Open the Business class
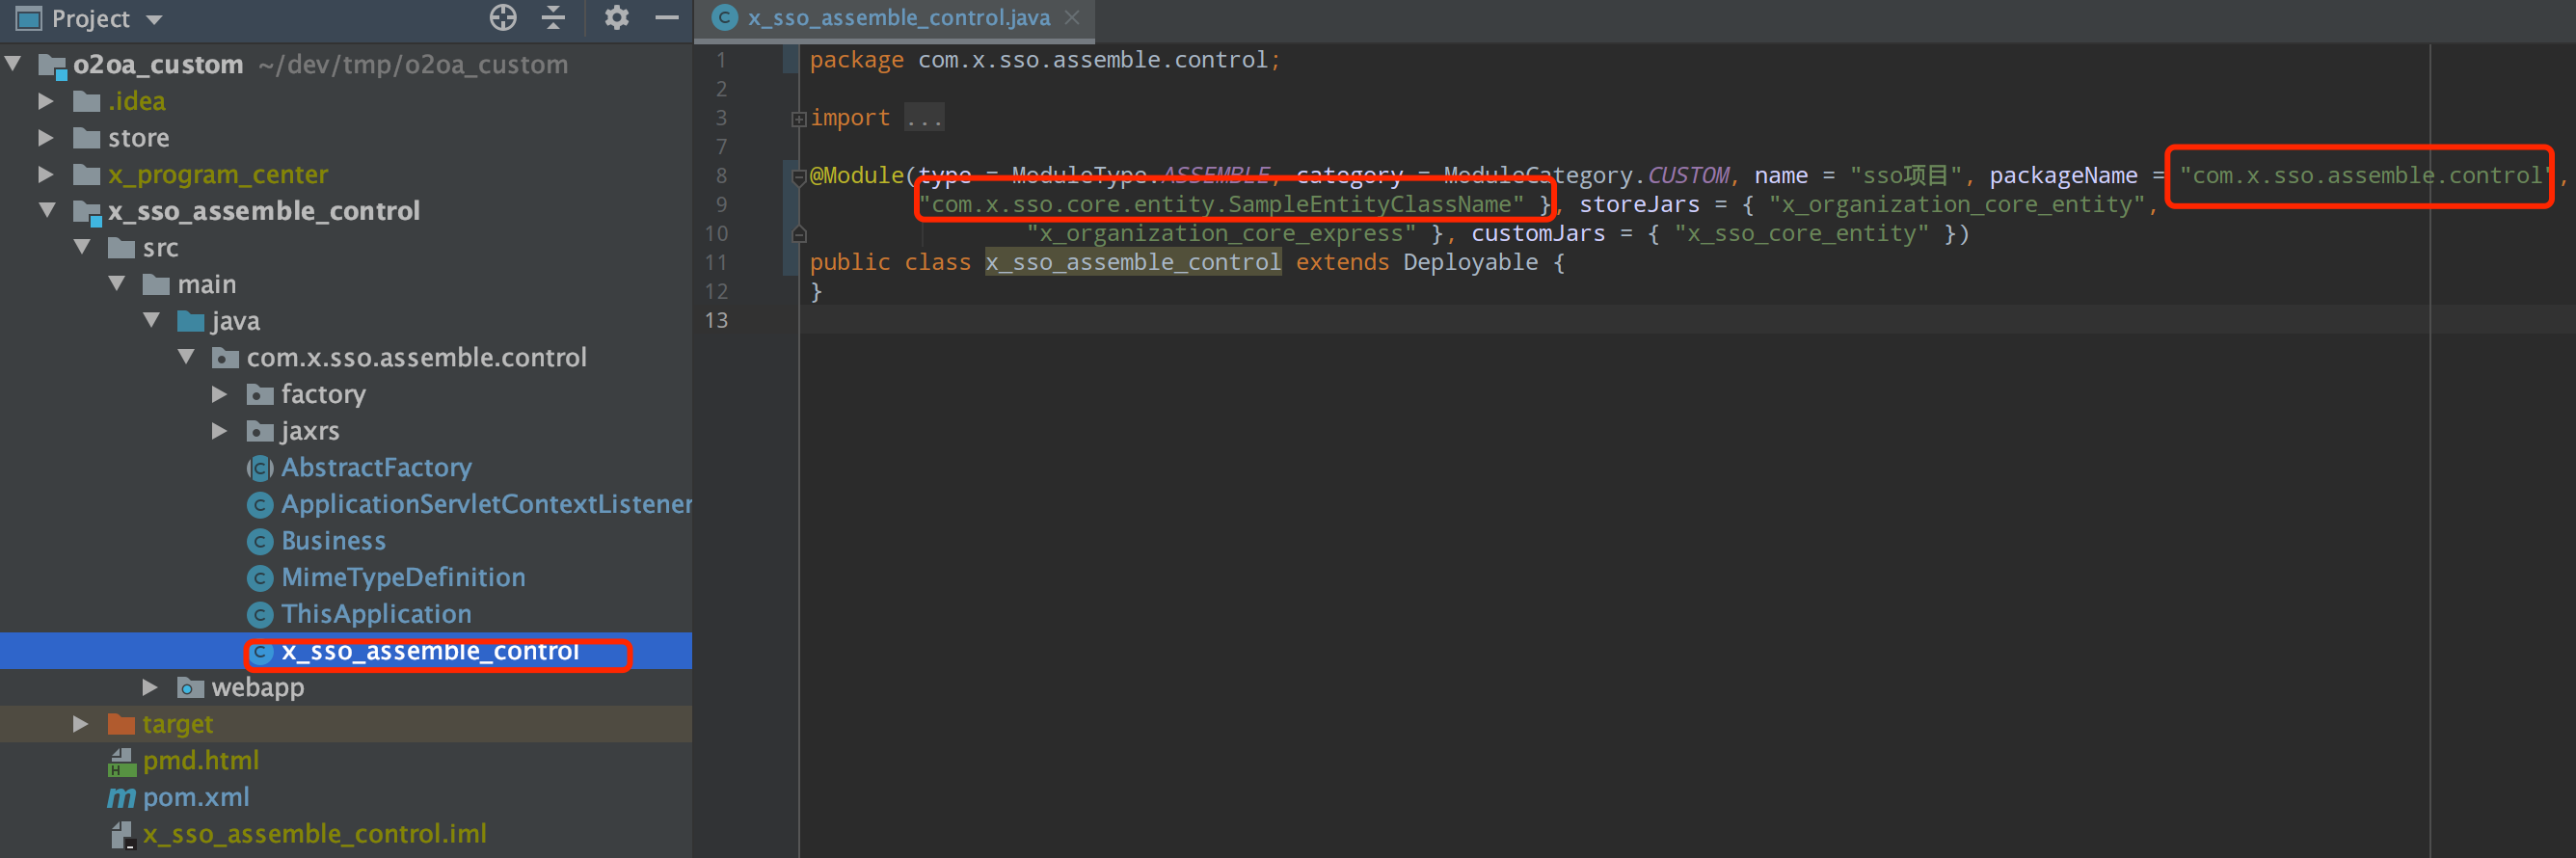This screenshot has height=858, width=2576. coord(333,541)
